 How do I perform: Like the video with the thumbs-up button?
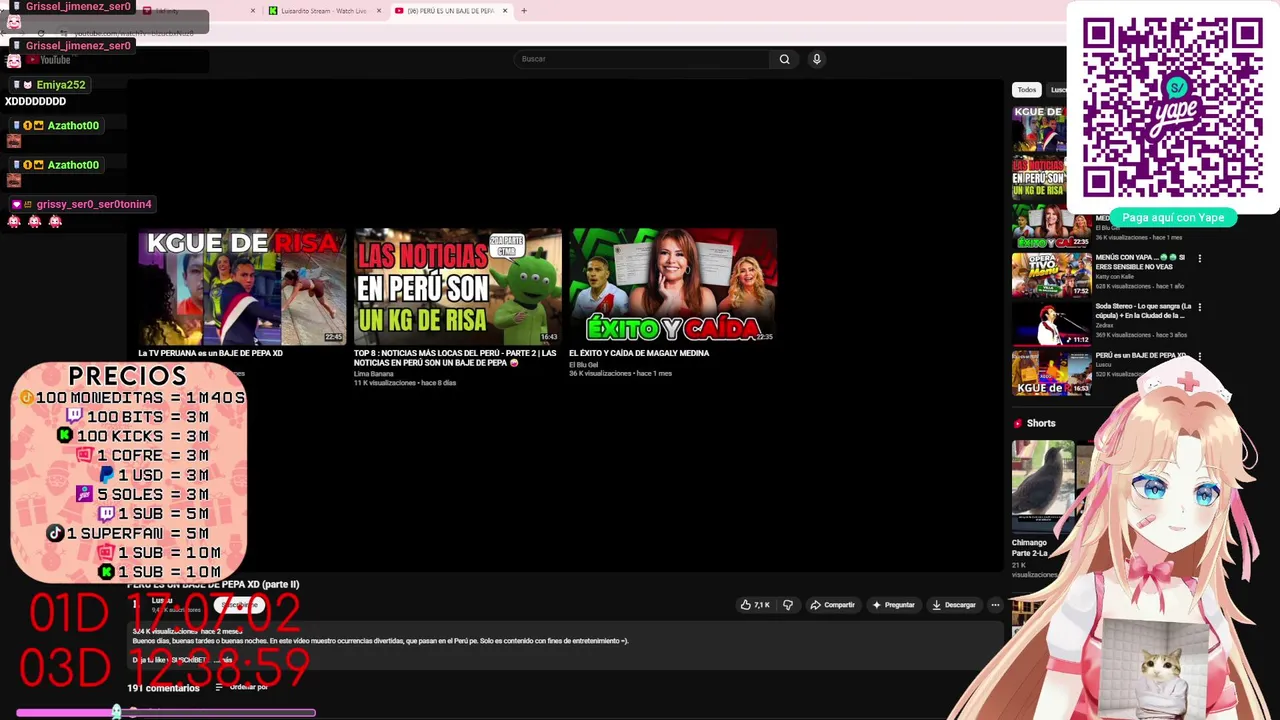pos(755,605)
